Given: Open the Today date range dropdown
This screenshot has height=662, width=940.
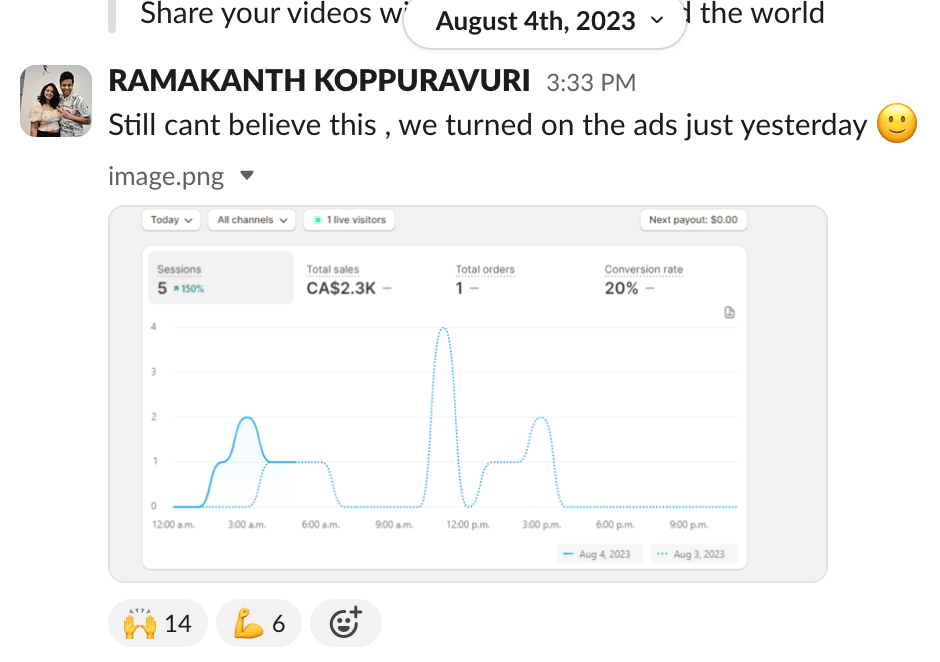Looking at the screenshot, I should [x=171, y=220].
